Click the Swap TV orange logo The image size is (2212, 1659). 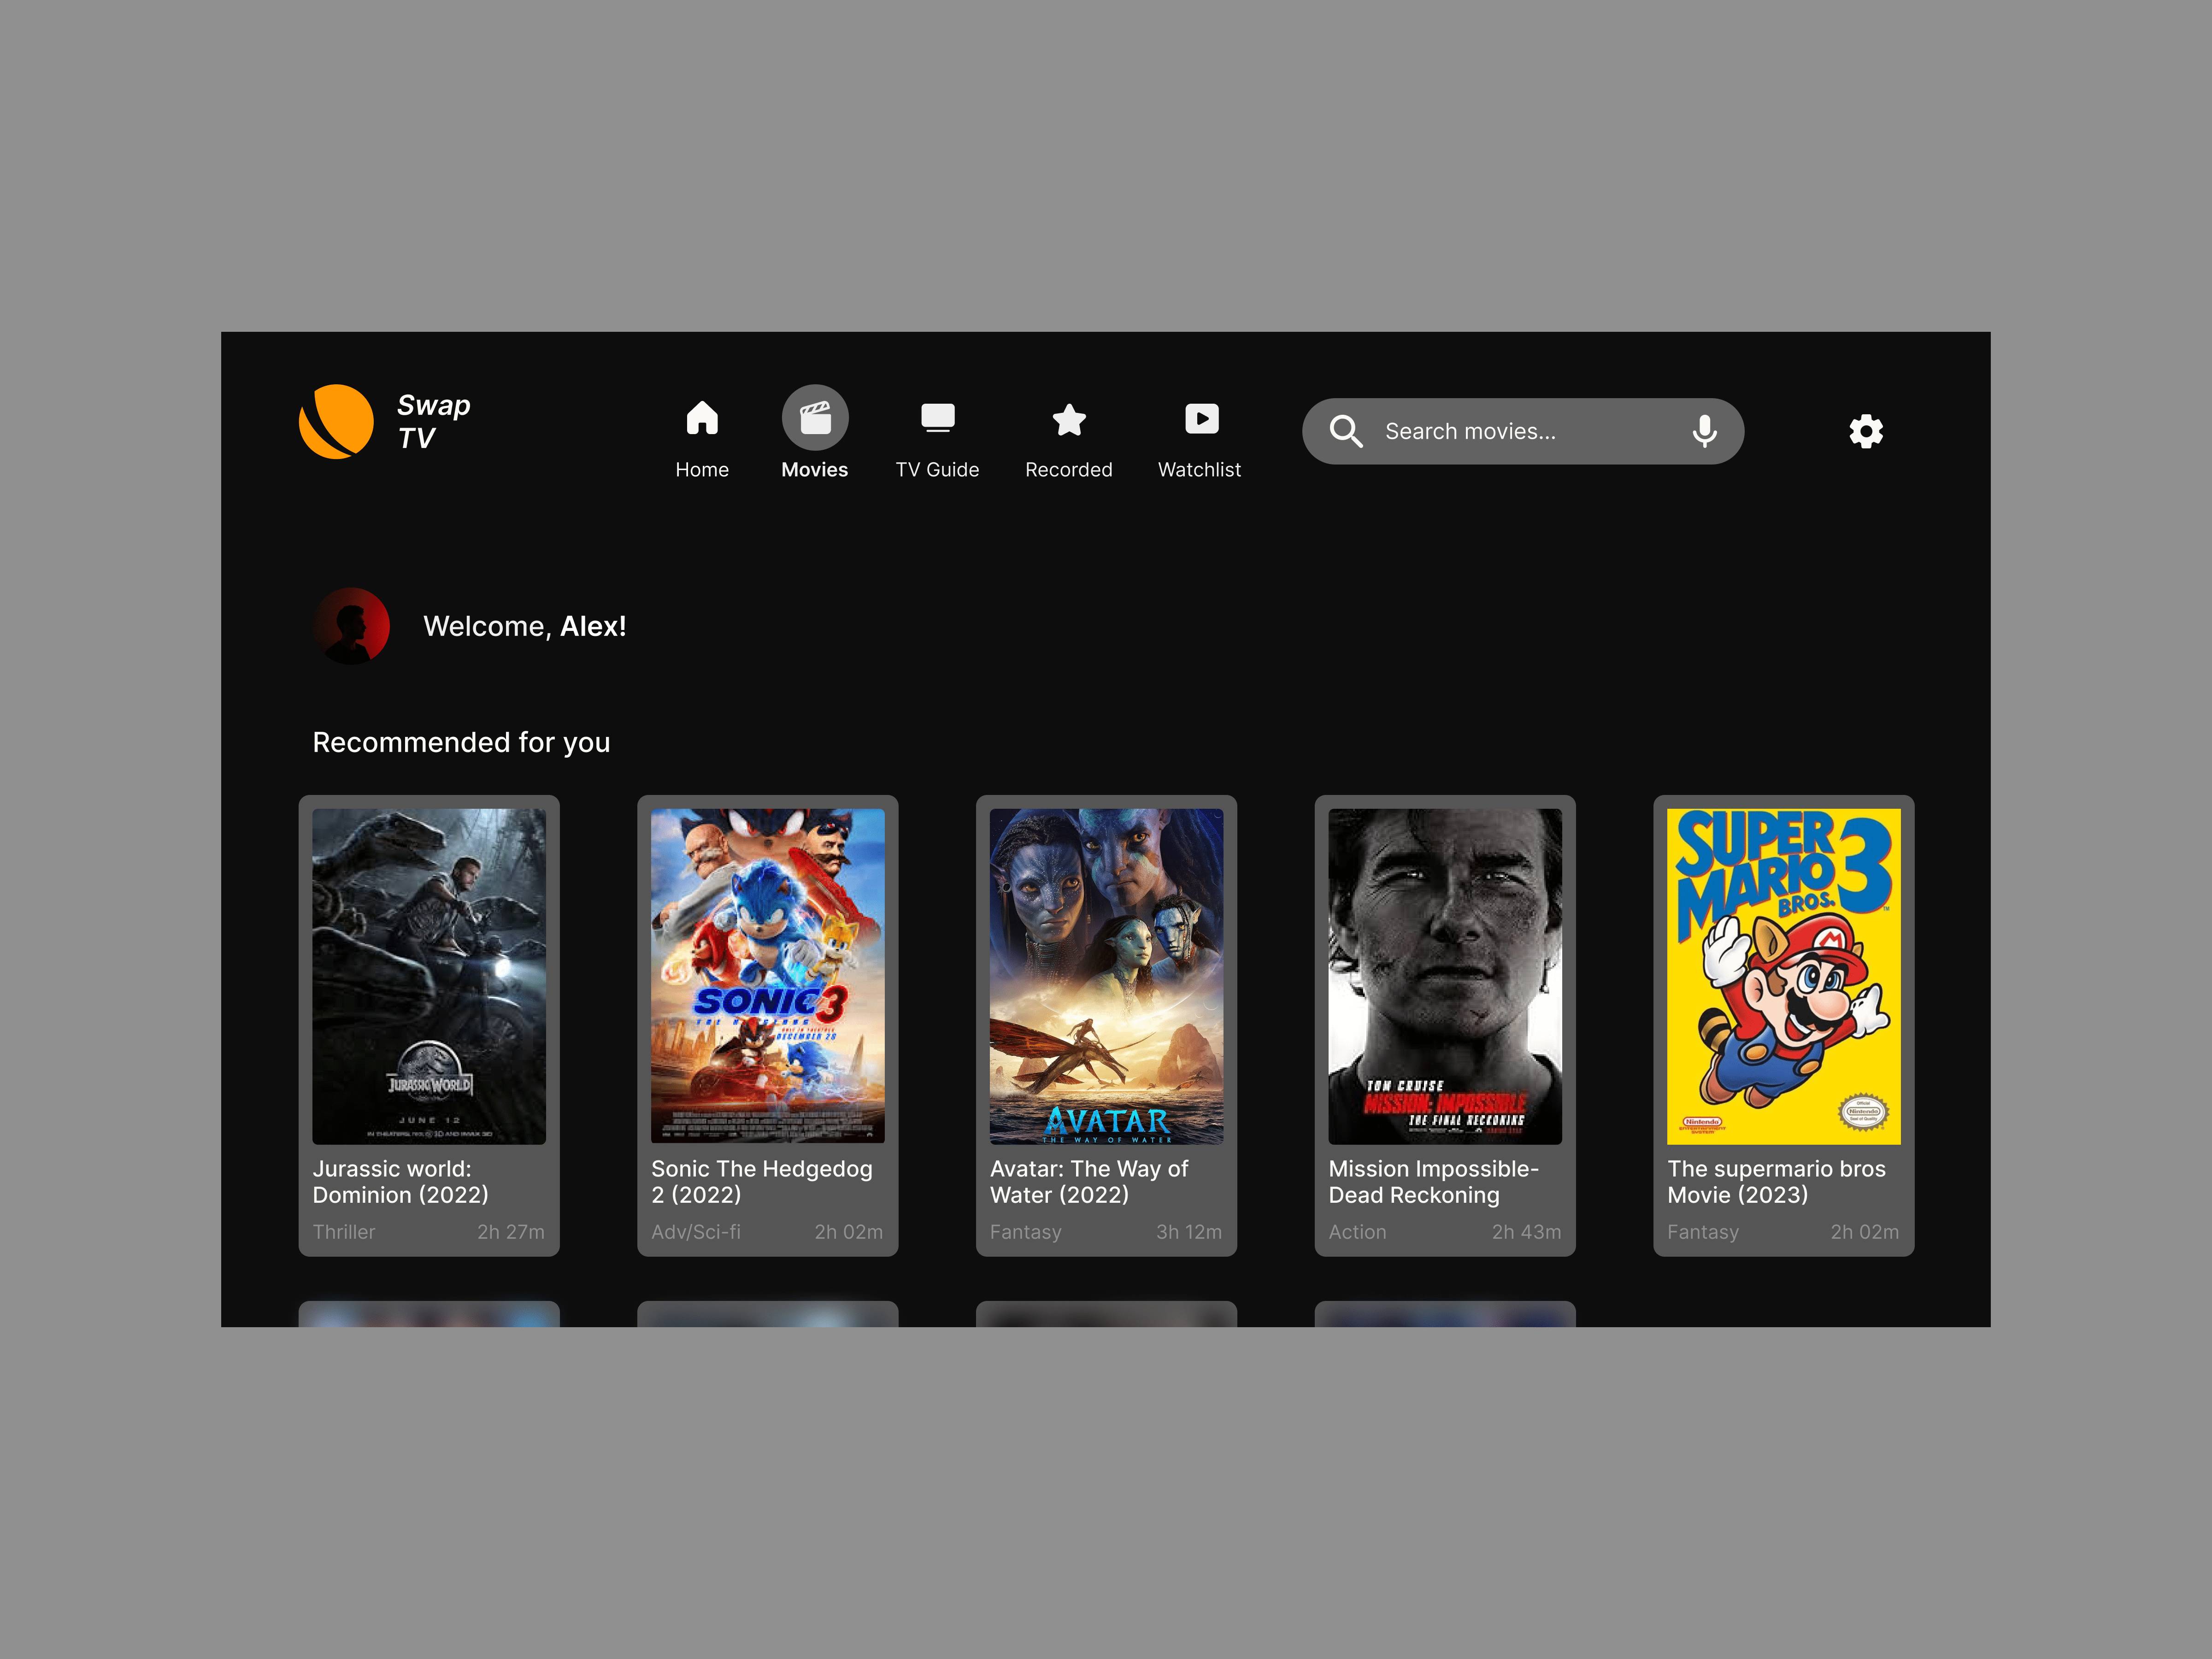coord(336,421)
